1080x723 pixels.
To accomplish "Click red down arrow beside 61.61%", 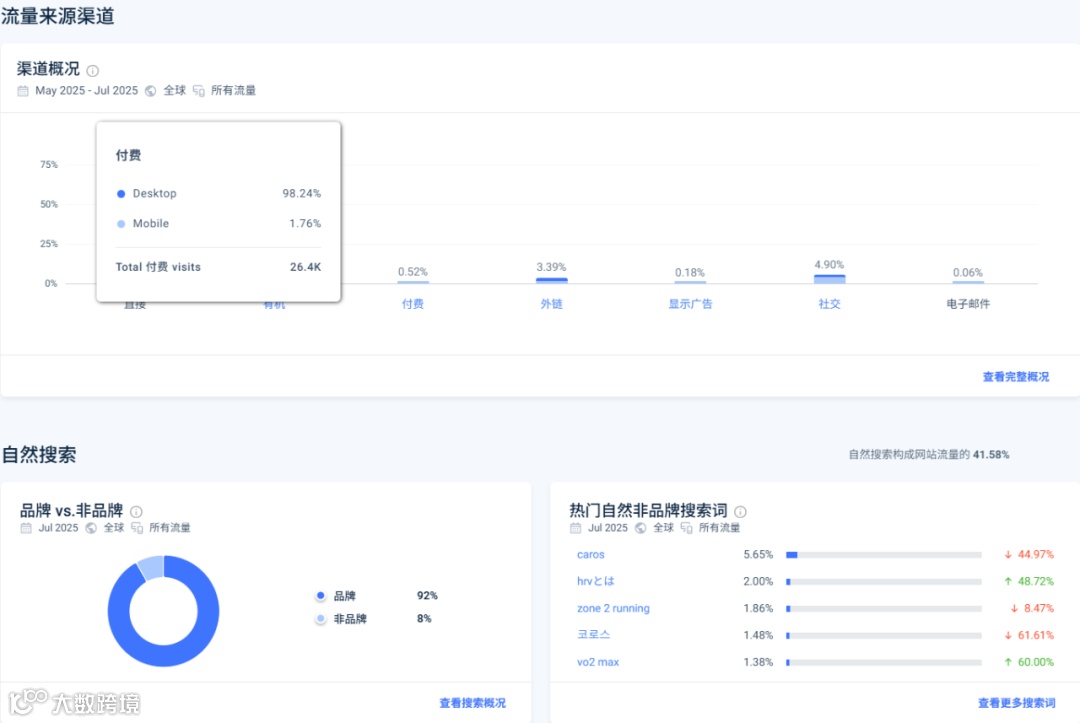I will 1008,636.
